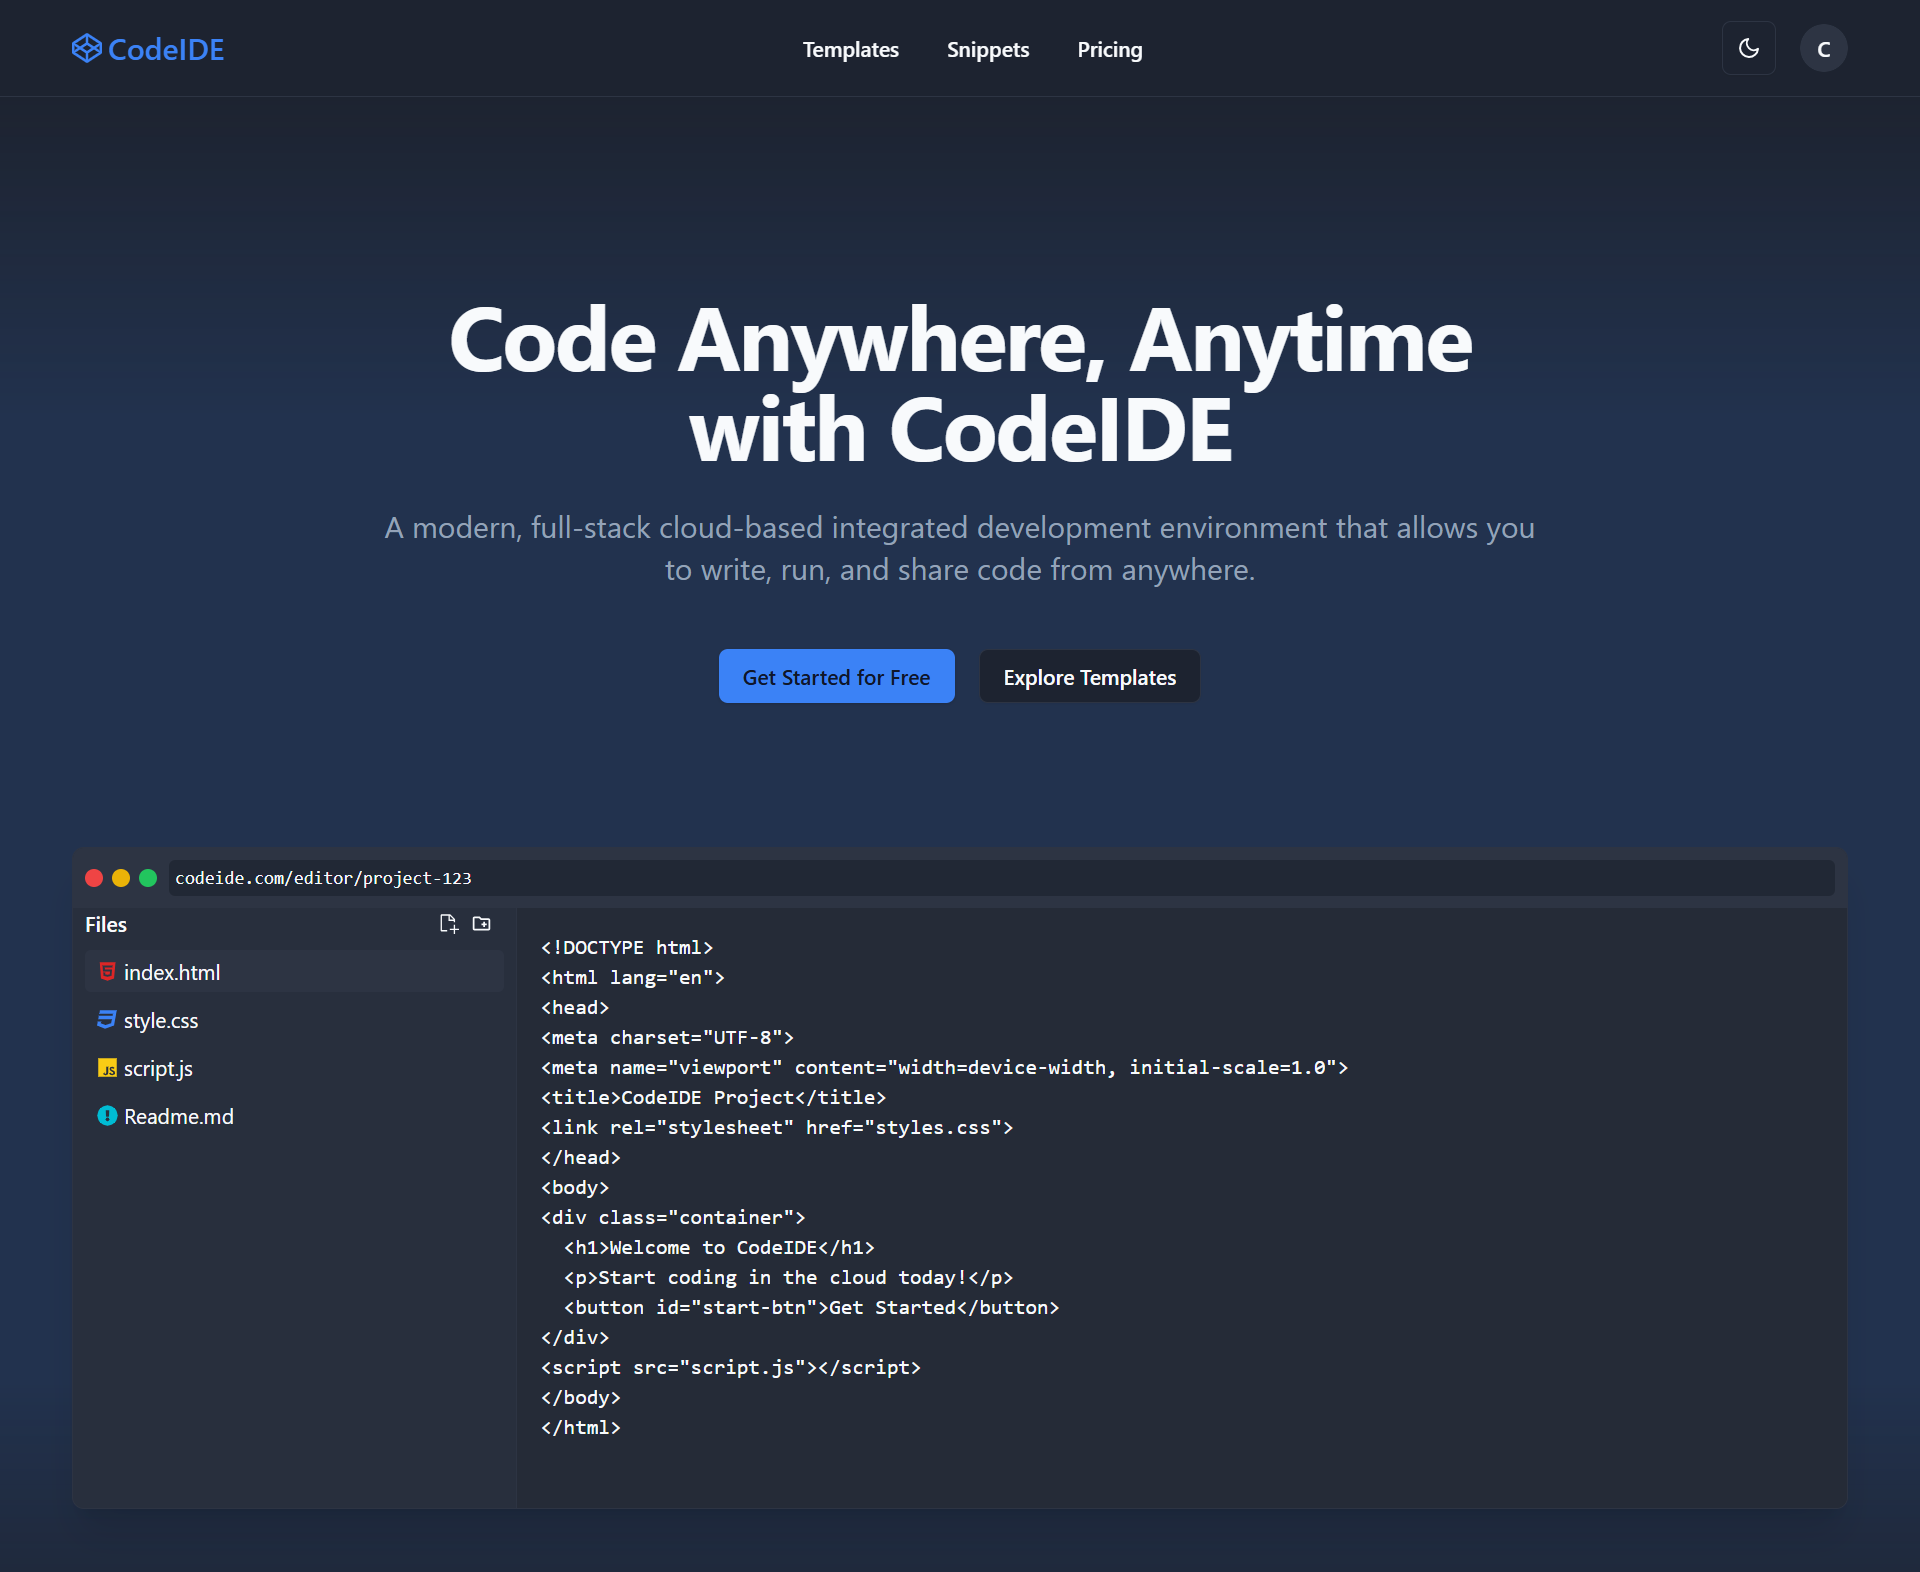Open script.js from the file list
1920x1572 pixels.
(157, 1068)
